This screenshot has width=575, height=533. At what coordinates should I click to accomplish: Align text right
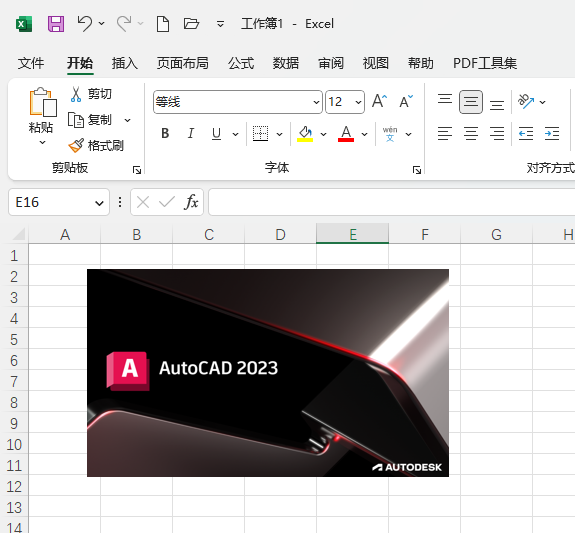click(497, 134)
